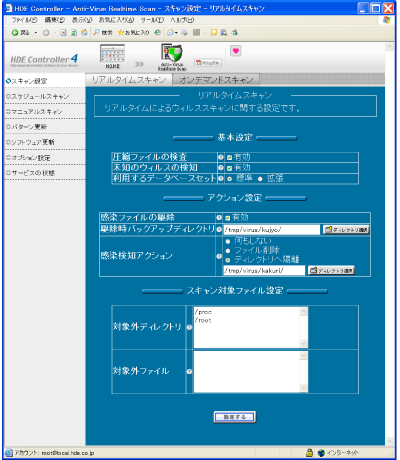Switch to the リアルタイムスキャン tab
Viewport: 400px width, 460px height.
point(129,80)
